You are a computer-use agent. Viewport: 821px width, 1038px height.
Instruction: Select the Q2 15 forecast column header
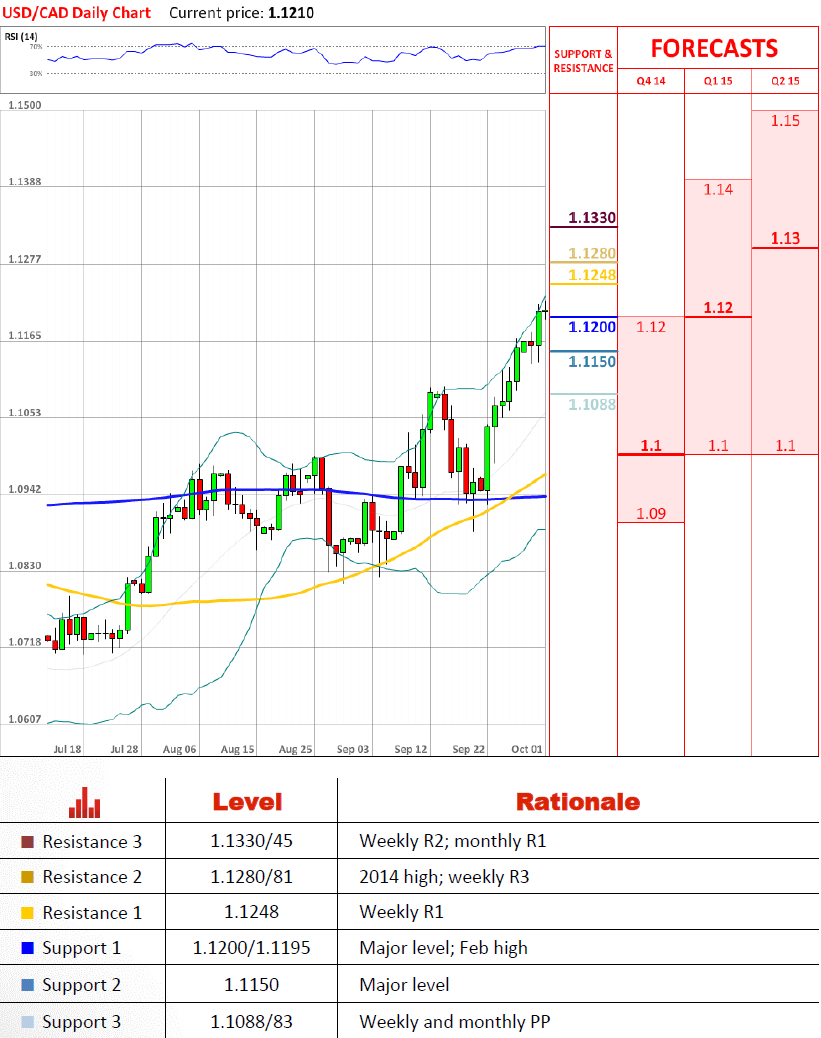785,81
